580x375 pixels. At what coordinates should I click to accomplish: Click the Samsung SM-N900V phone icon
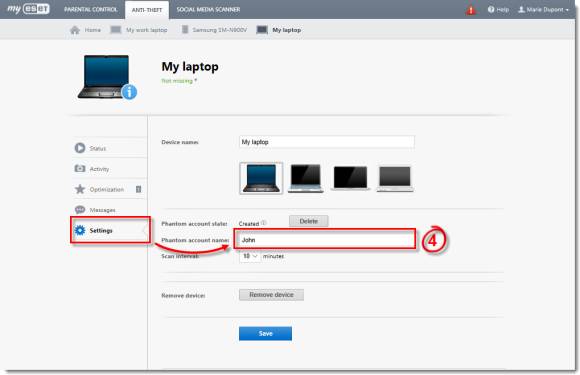click(x=185, y=30)
